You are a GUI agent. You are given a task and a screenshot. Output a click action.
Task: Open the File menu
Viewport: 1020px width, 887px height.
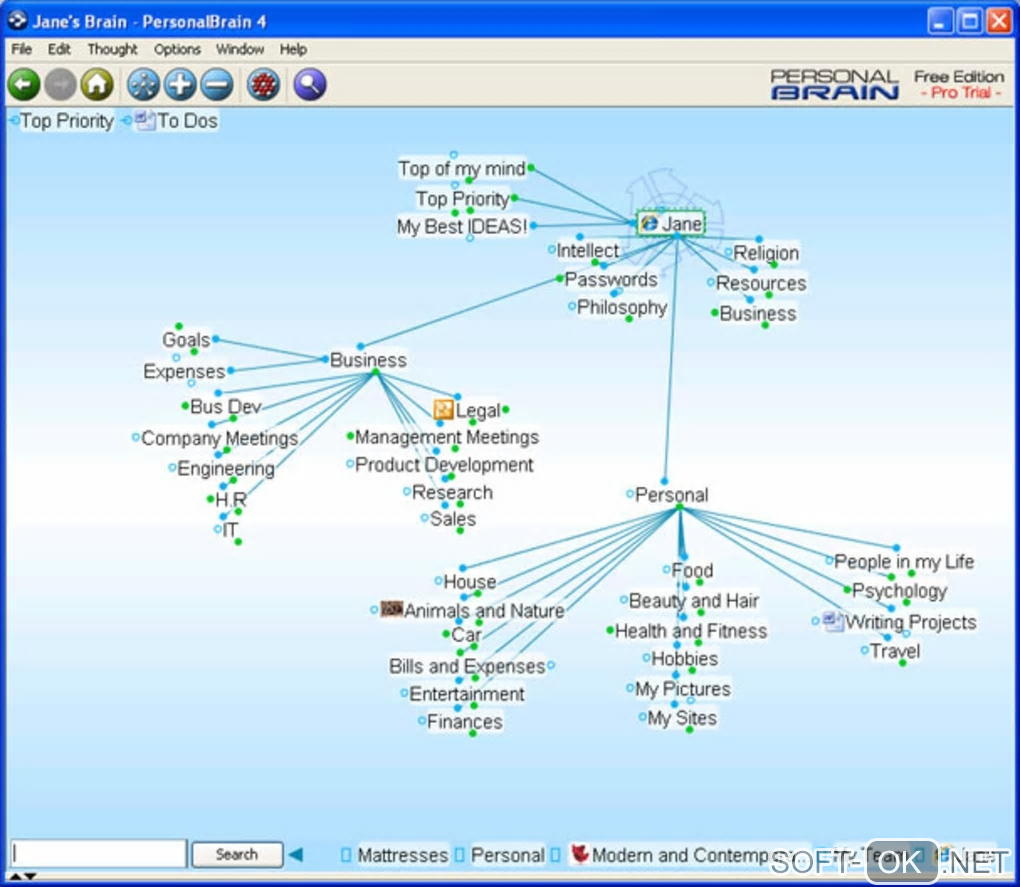point(21,49)
